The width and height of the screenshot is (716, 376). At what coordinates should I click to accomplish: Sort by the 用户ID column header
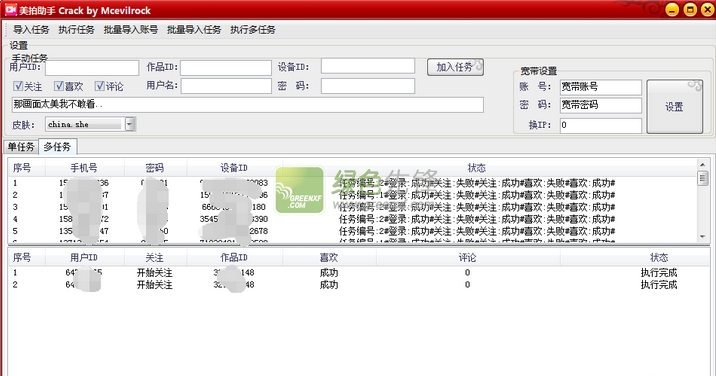point(84,258)
